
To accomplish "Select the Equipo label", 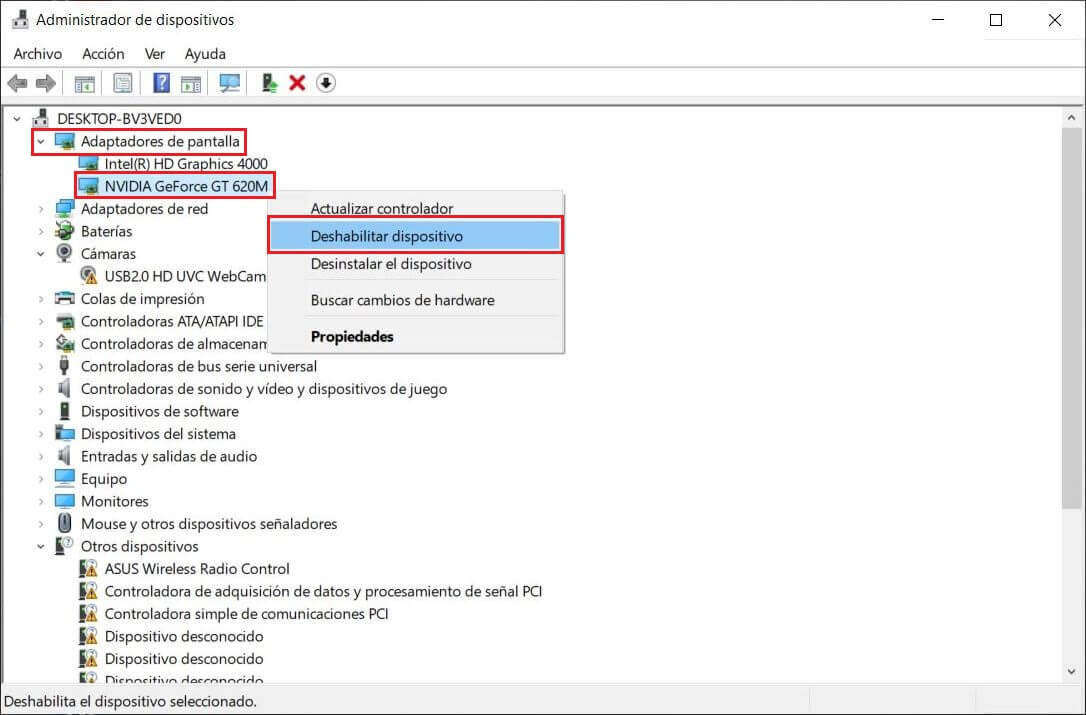I will [x=104, y=479].
